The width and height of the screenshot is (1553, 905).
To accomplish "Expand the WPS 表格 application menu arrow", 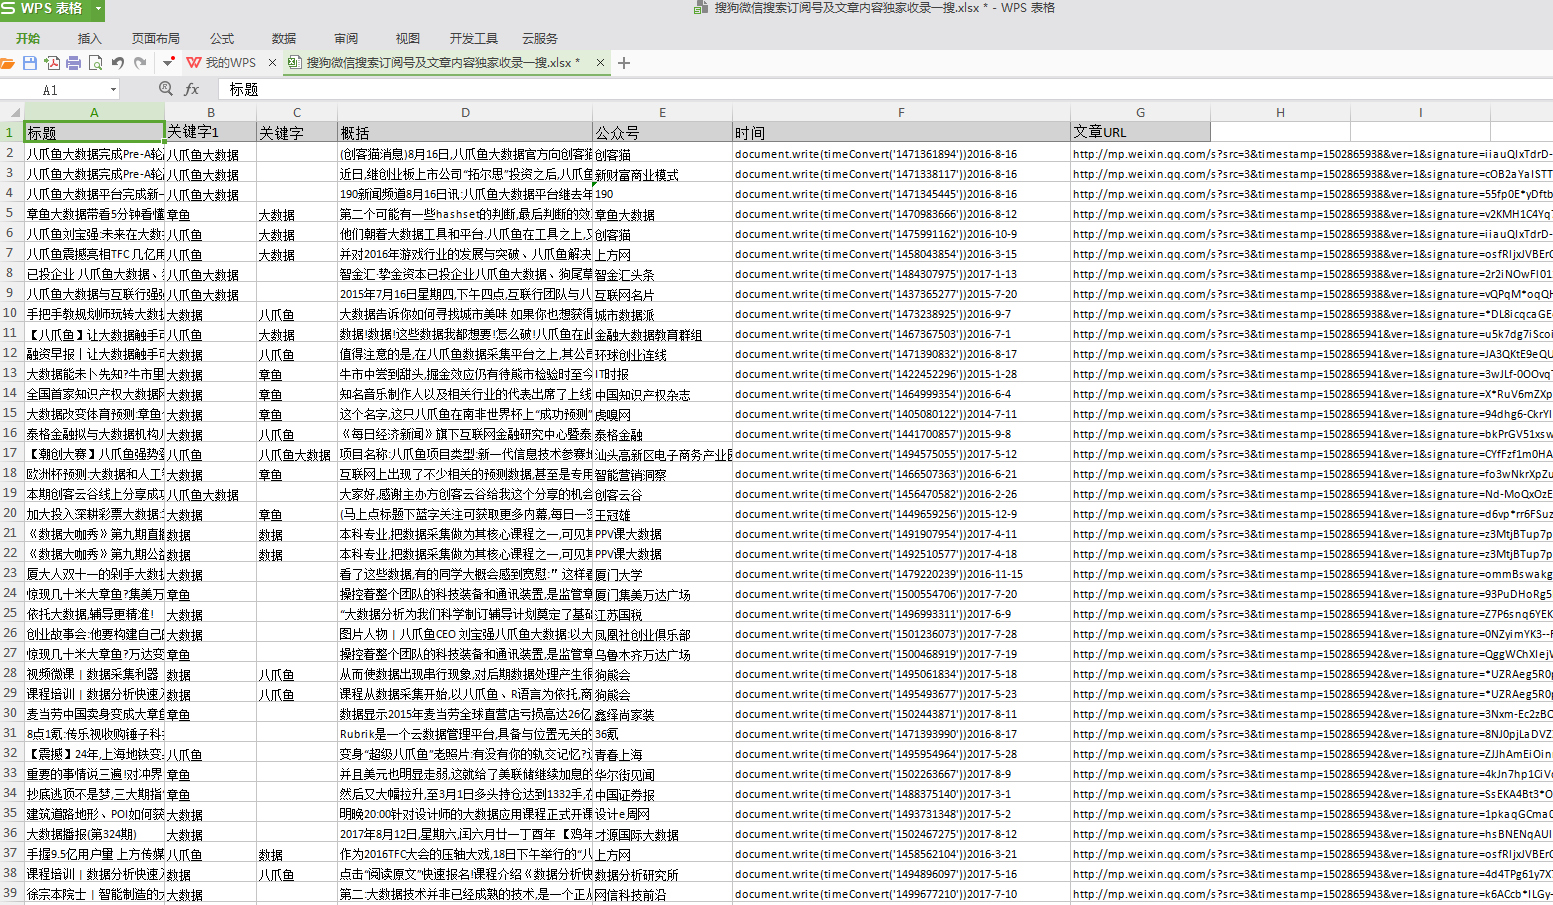I will tap(98, 9).
